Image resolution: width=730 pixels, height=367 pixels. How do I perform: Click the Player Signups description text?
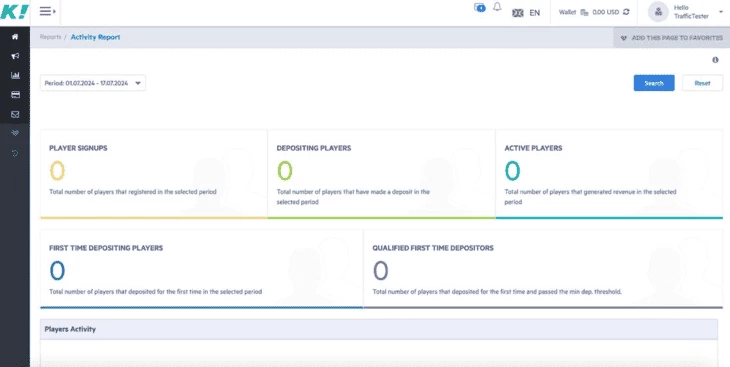pyautogui.click(x=133, y=192)
